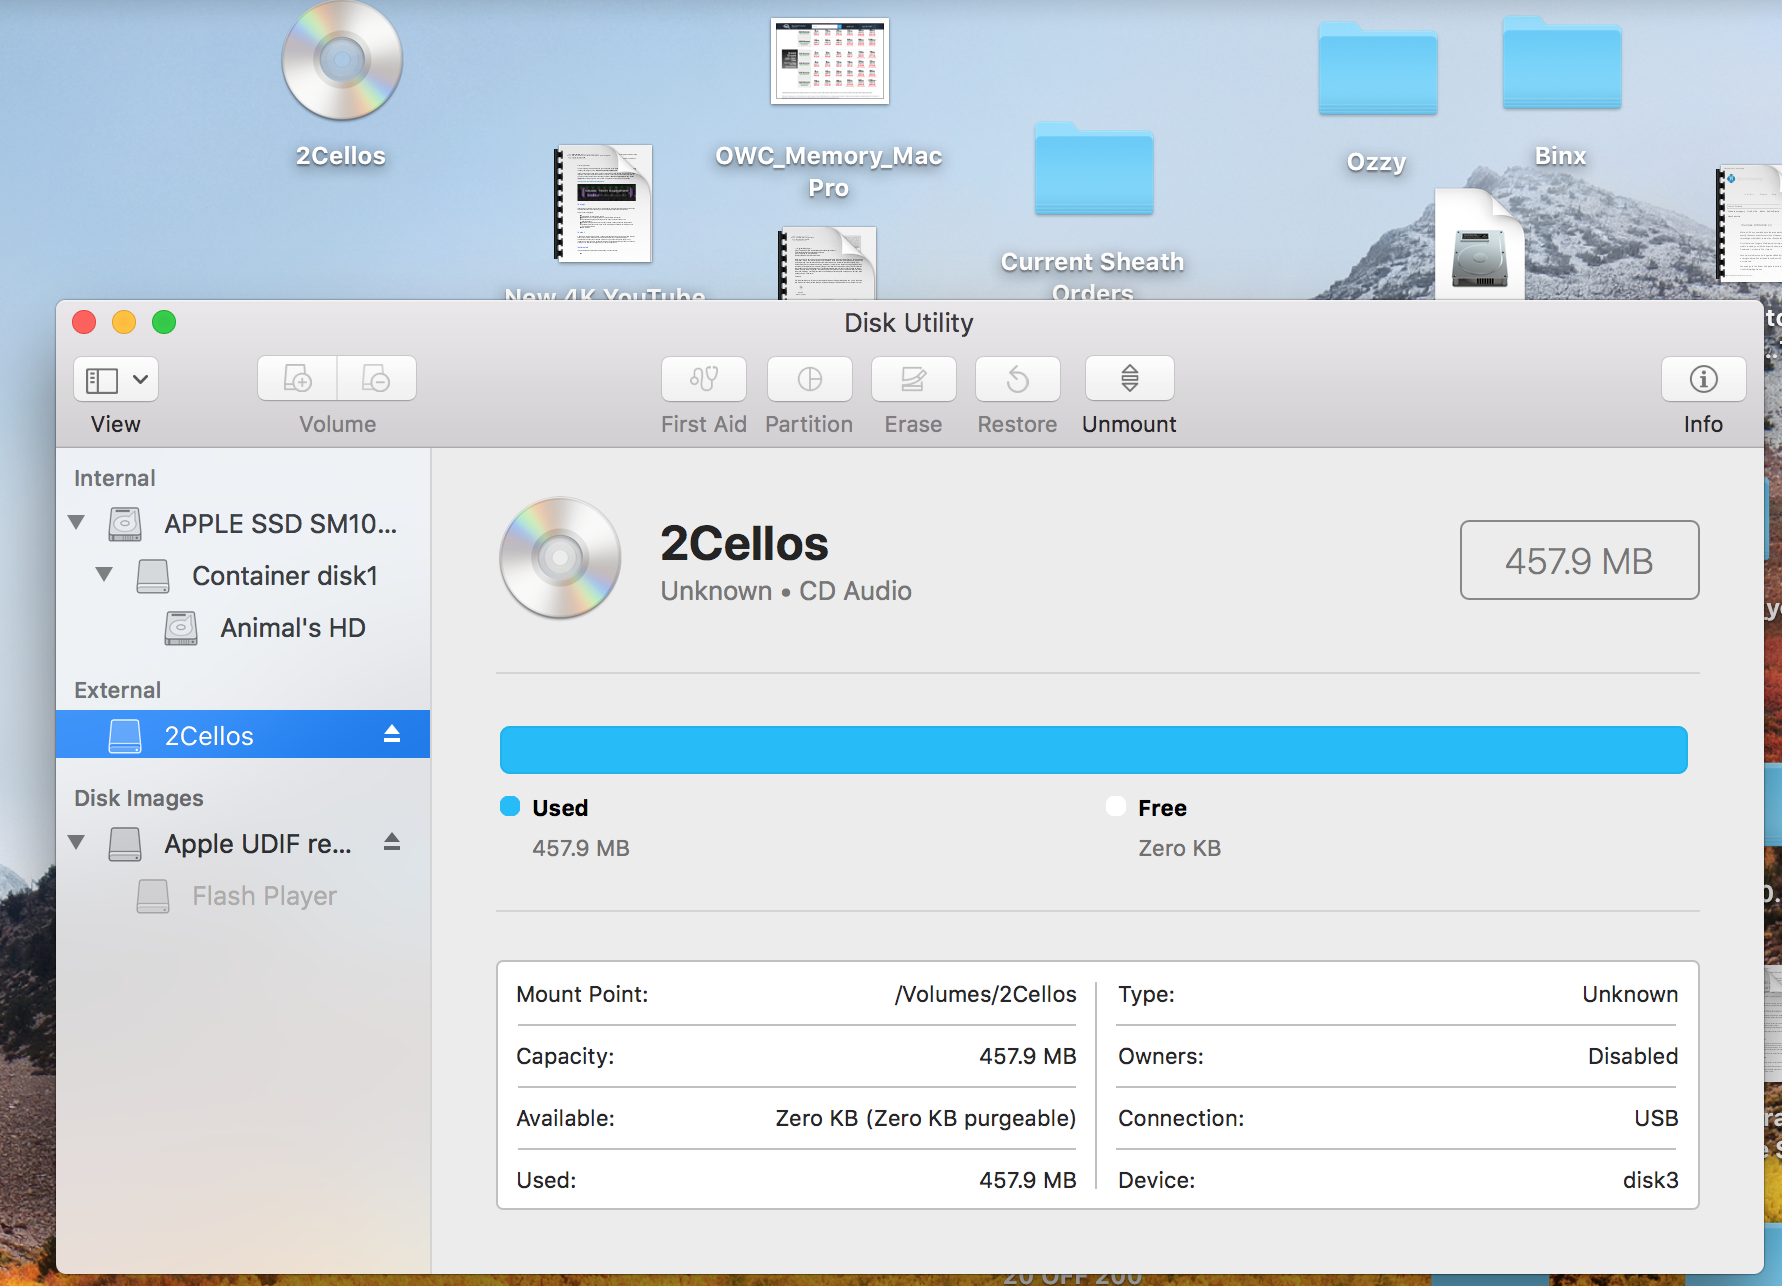Click the blue Used legend dot
The height and width of the screenshot is (1286, 1782).
pyautogui.click(x=510, y=806)
